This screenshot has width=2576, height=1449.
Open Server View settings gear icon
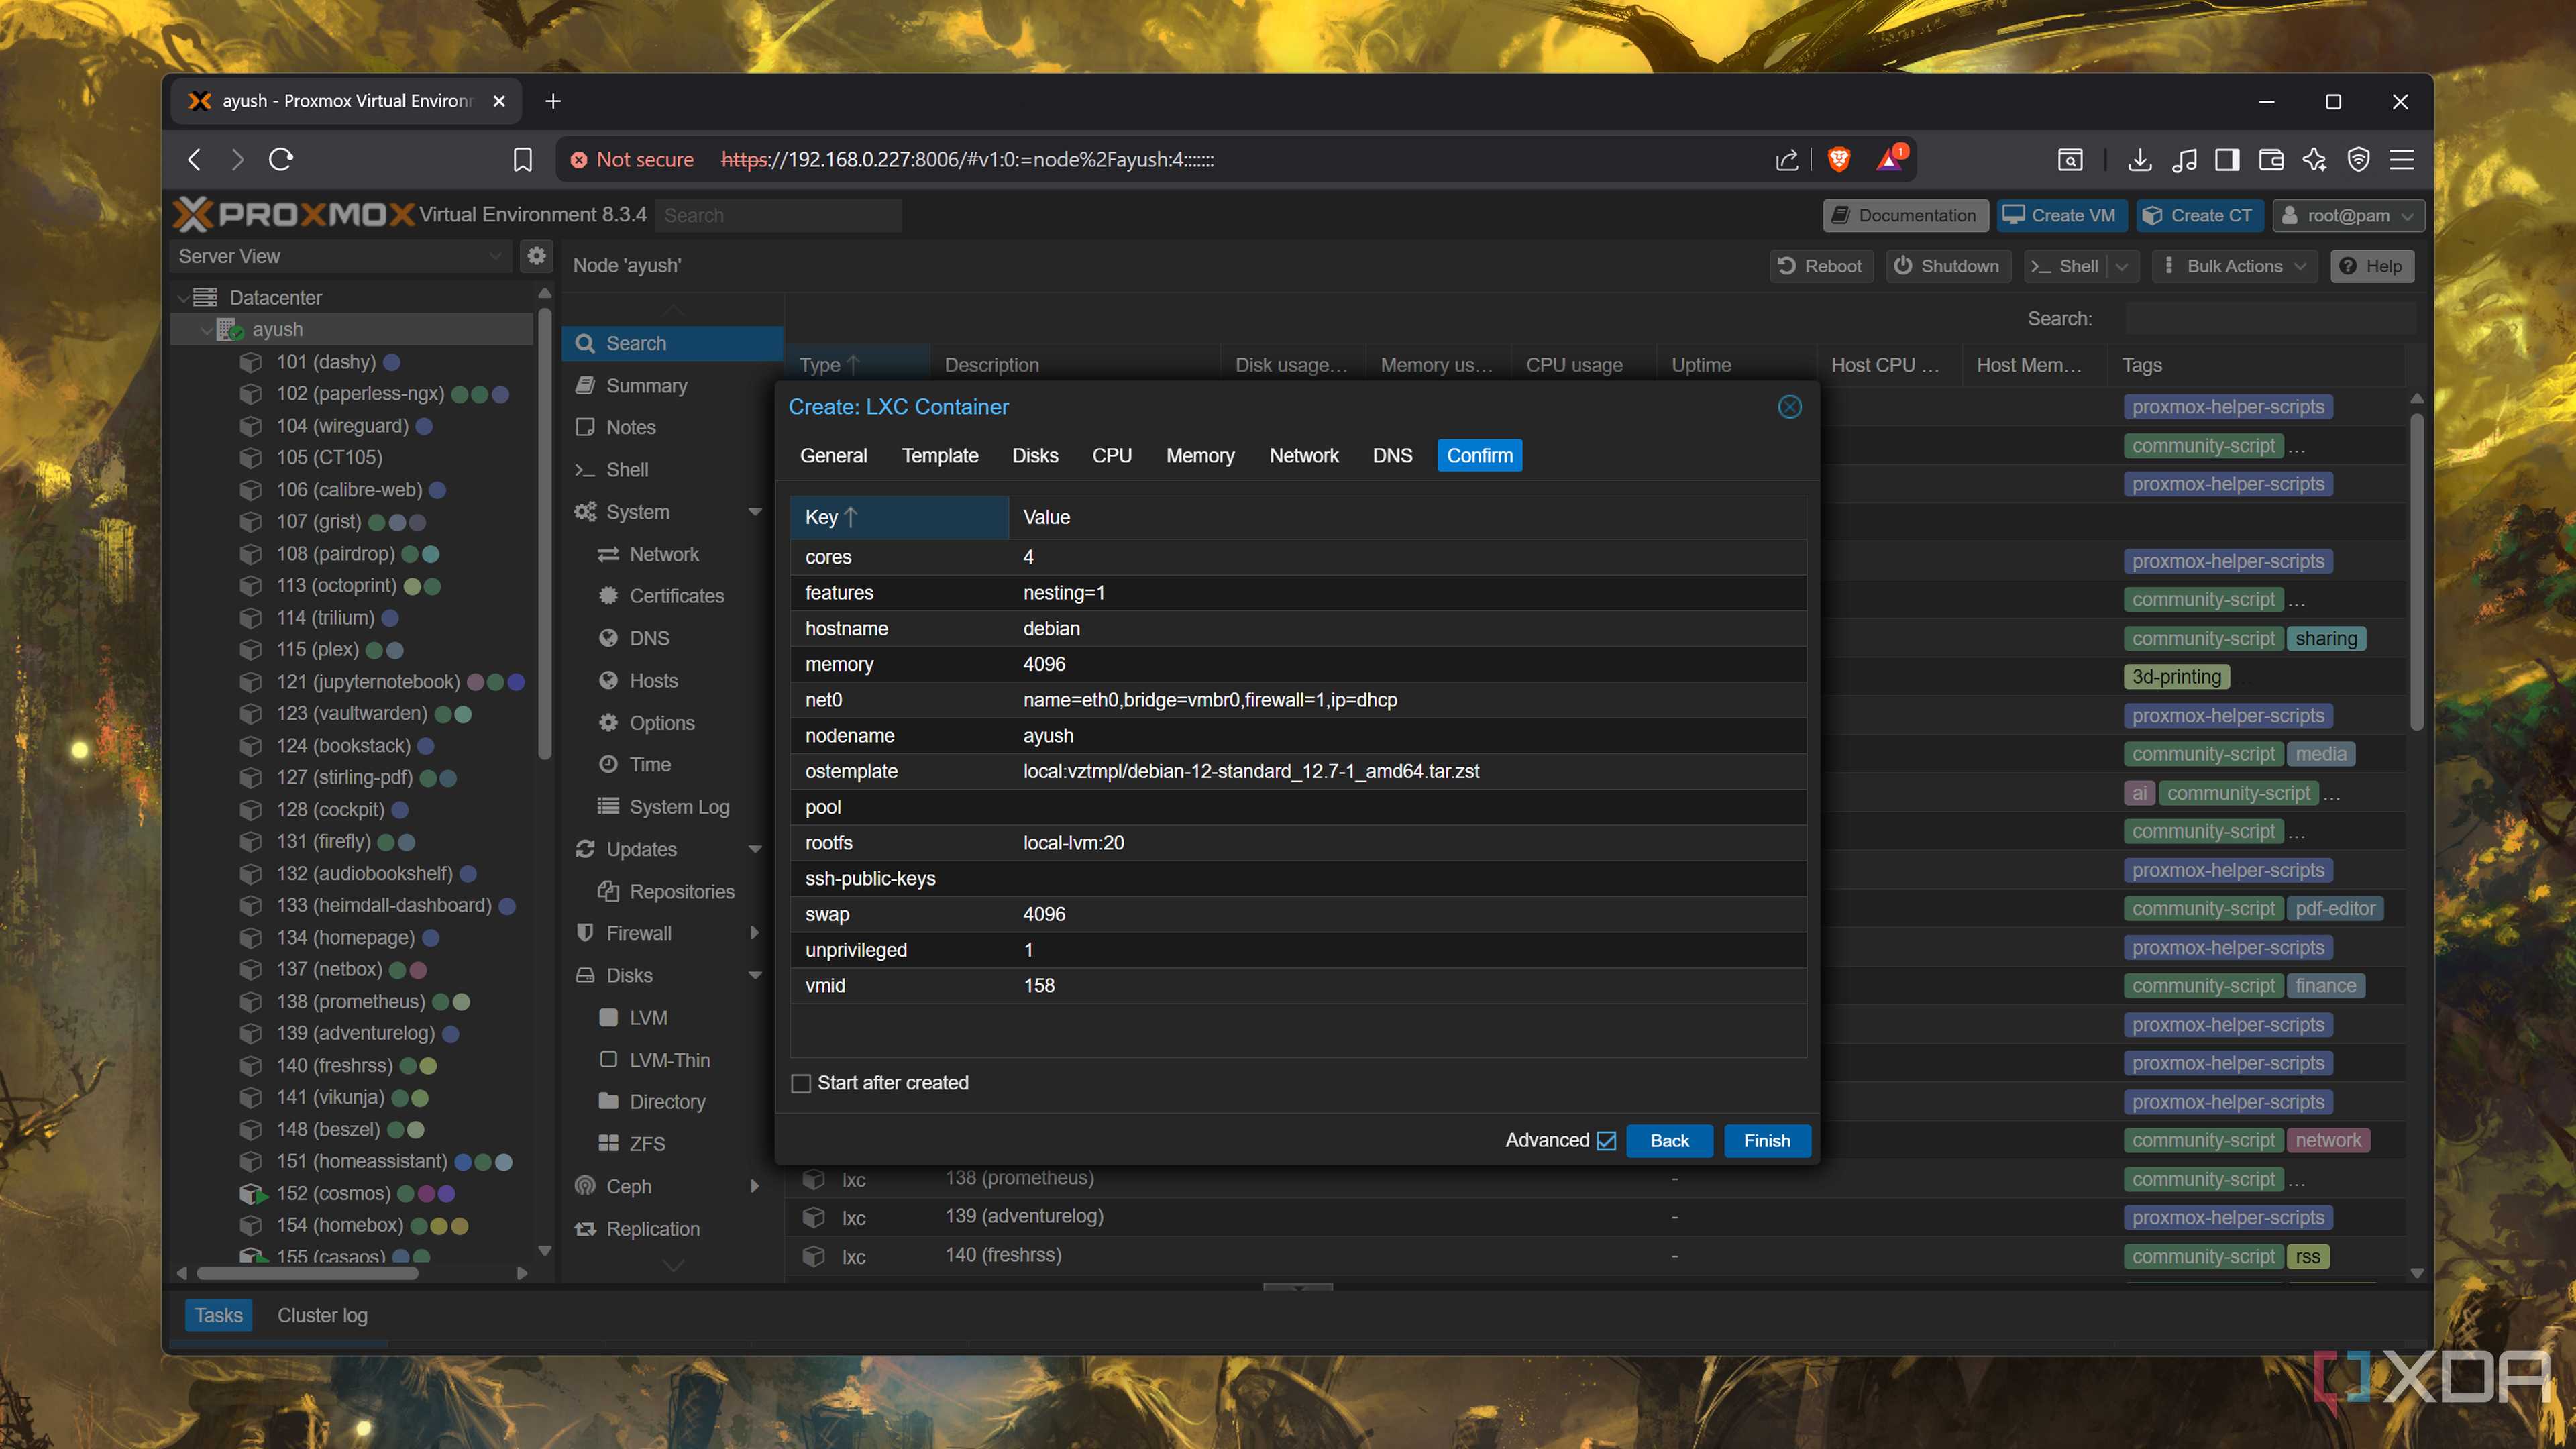coord(537,256)
